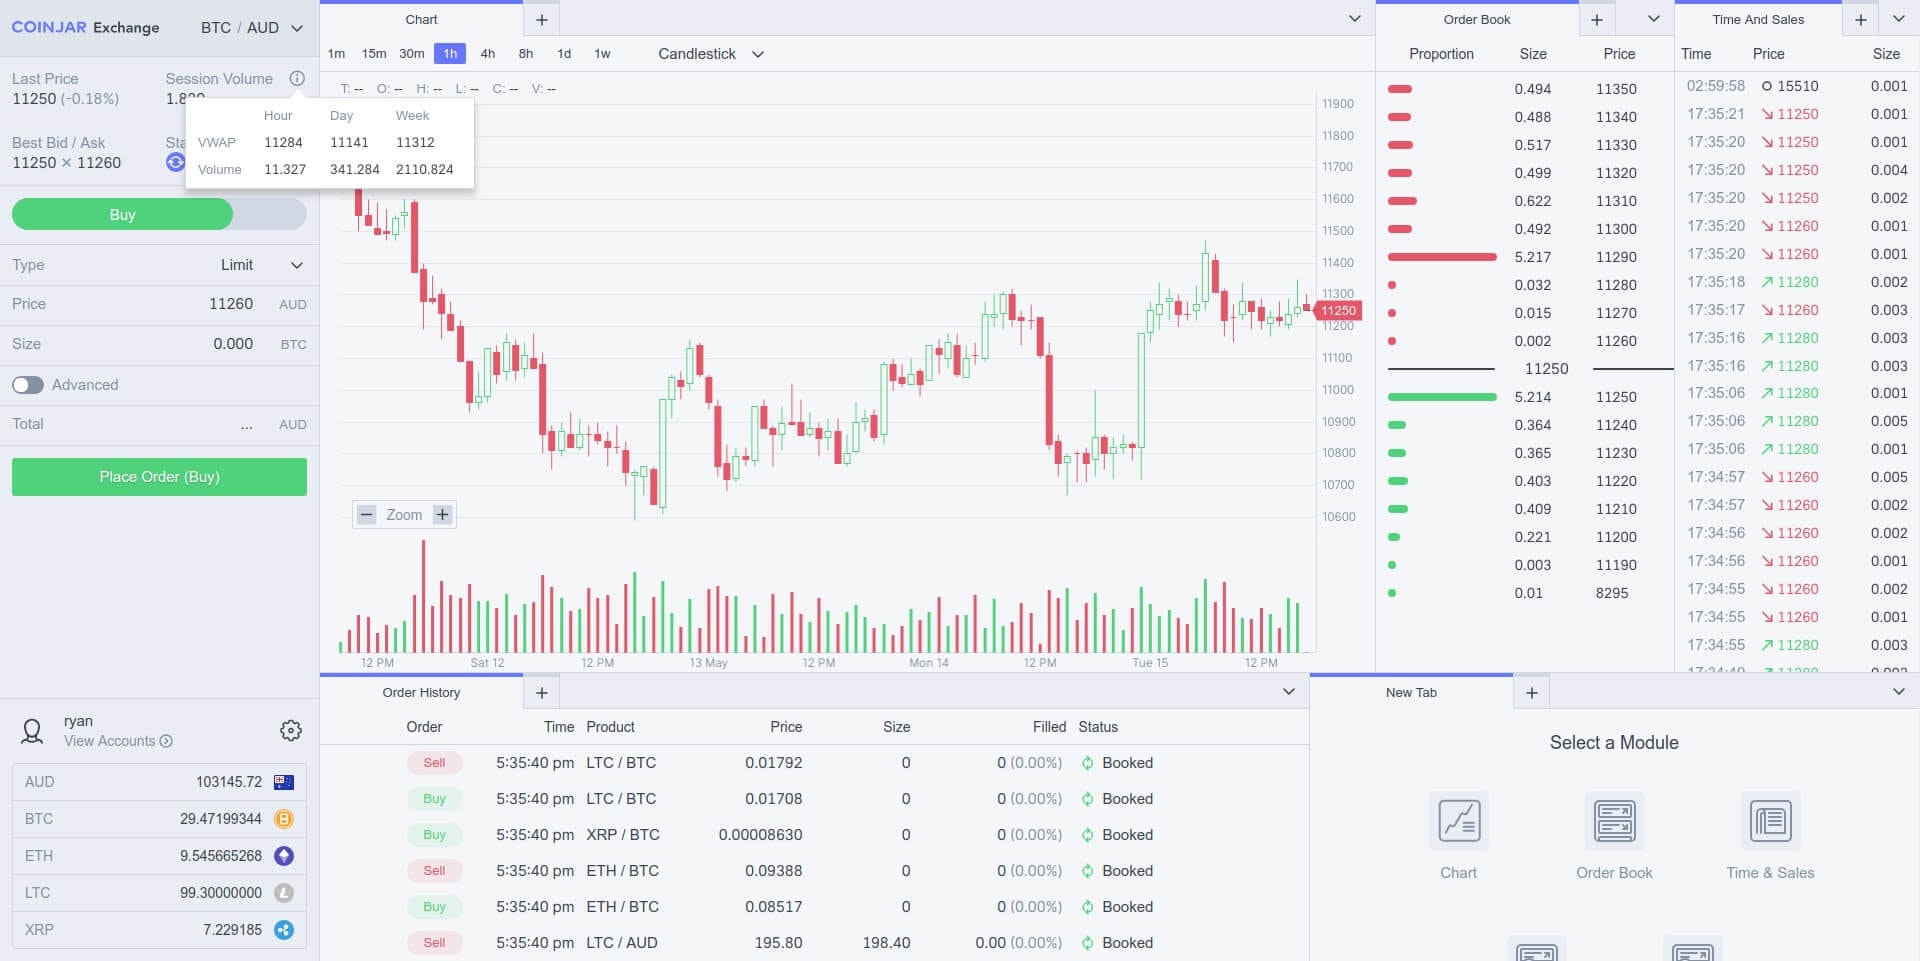1920x961 pixels.
Task: Click the AUD balance 103145.72
Action: coord(228,782)
